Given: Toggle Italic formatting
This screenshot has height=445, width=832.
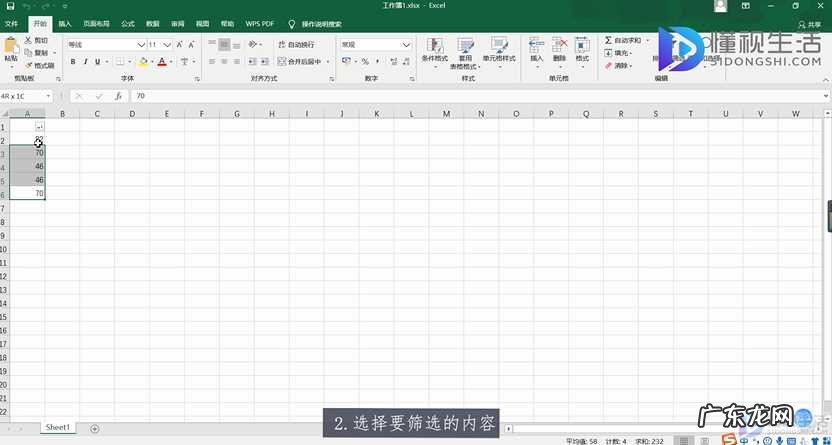Looking at the screenshot, I should coord(85,62).
